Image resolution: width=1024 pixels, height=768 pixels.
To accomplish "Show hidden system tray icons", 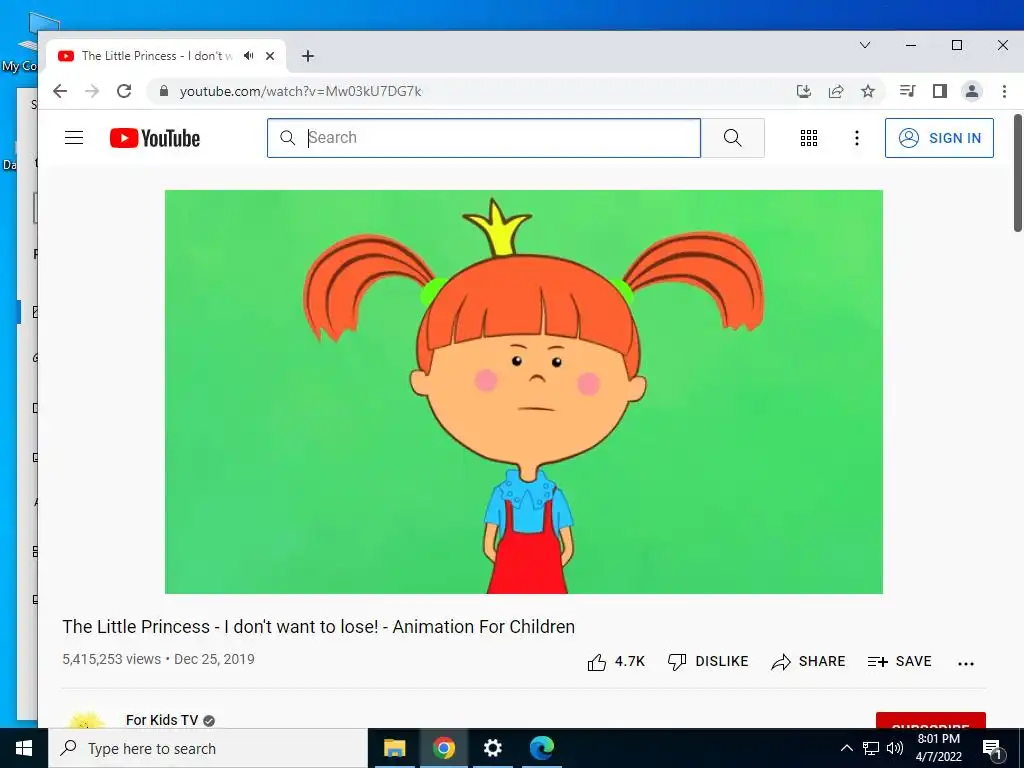I will [846, 748].
